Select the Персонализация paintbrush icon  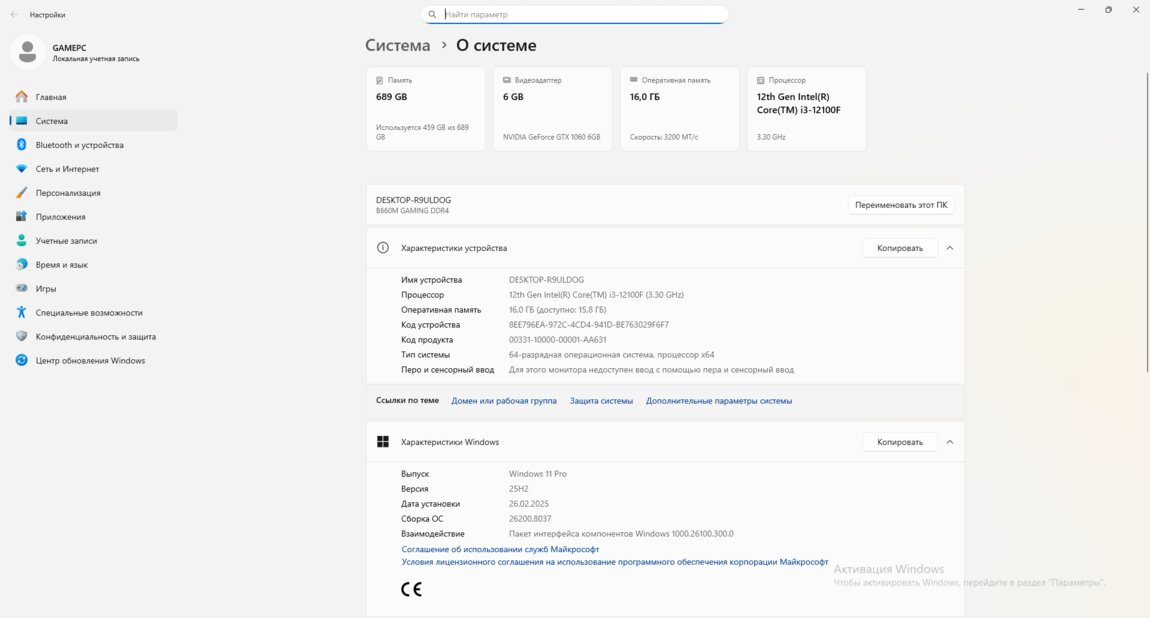click(21, 193)
